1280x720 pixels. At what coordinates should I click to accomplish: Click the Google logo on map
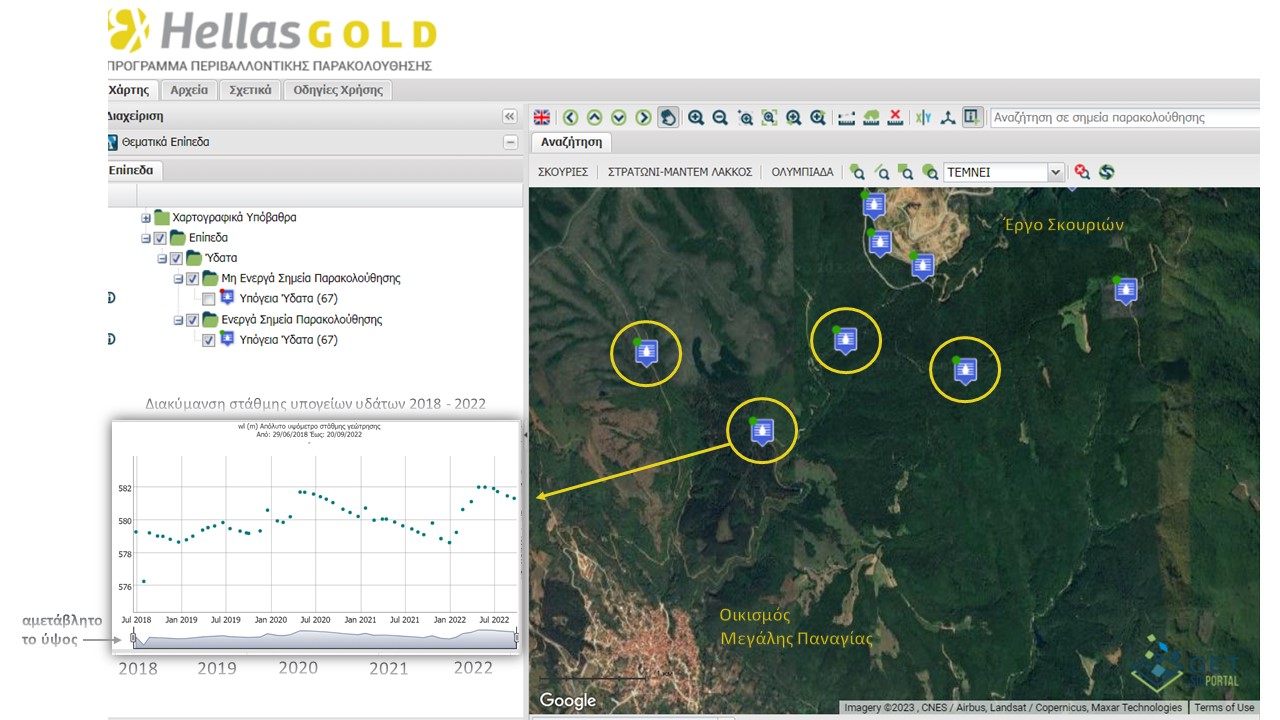(x=568, y=701)
